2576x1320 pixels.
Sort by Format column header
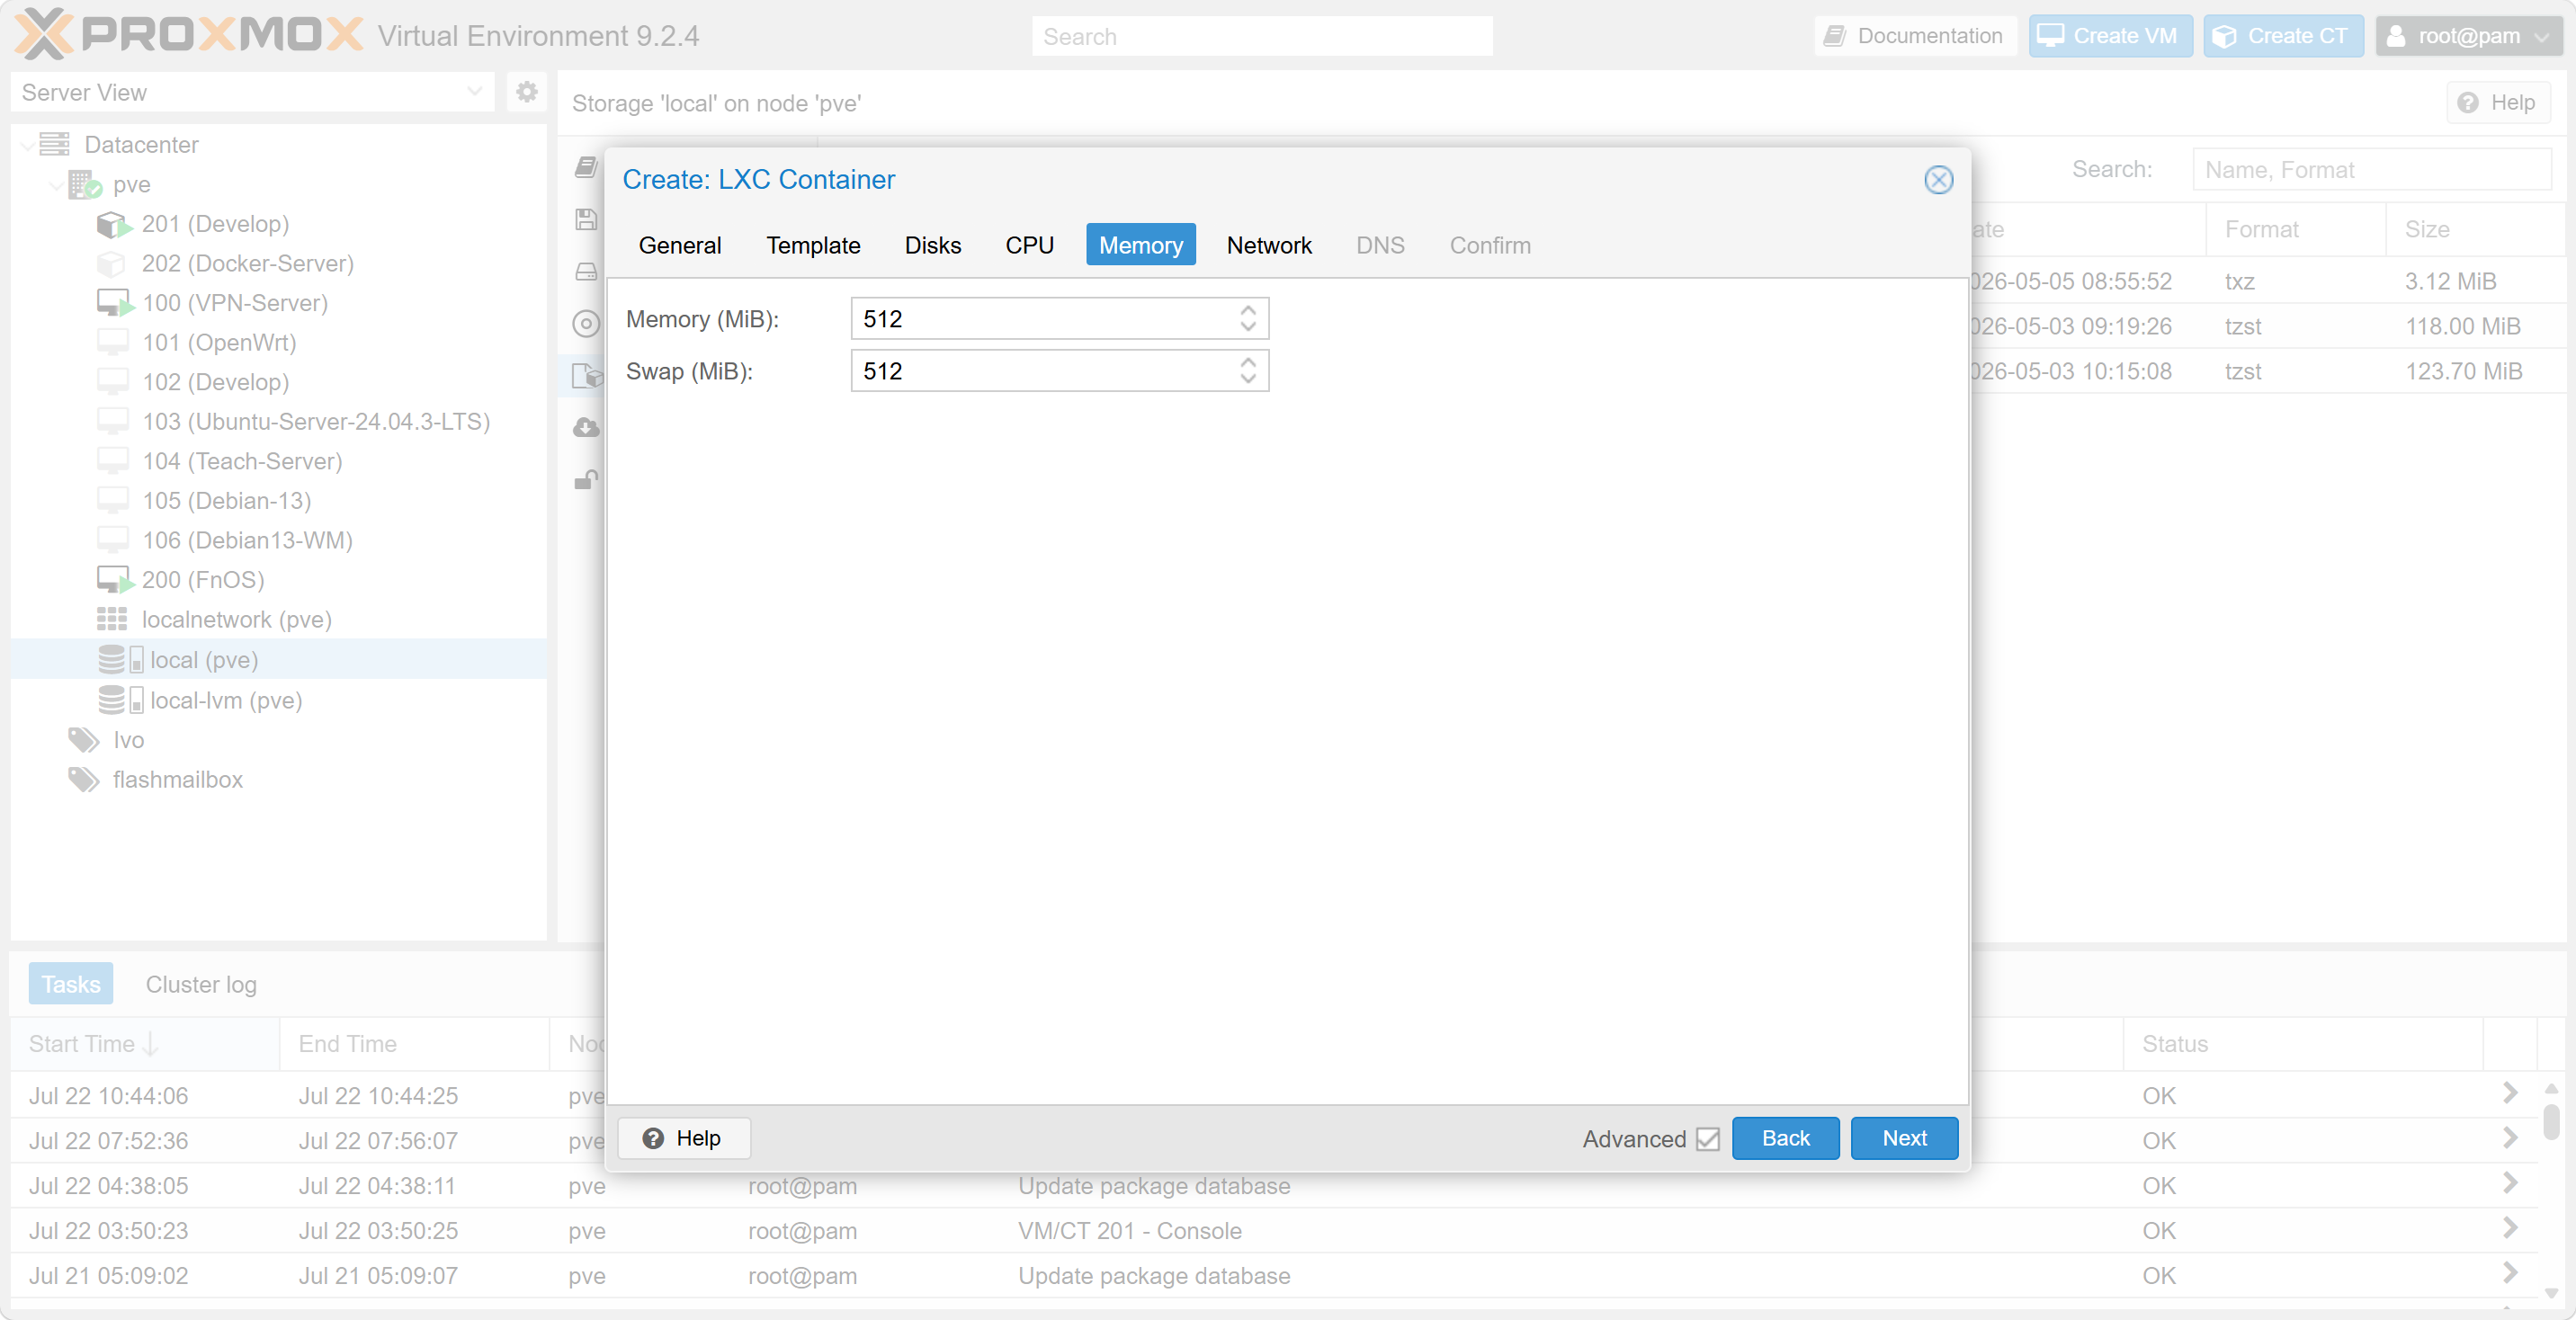pos(2295,229)
